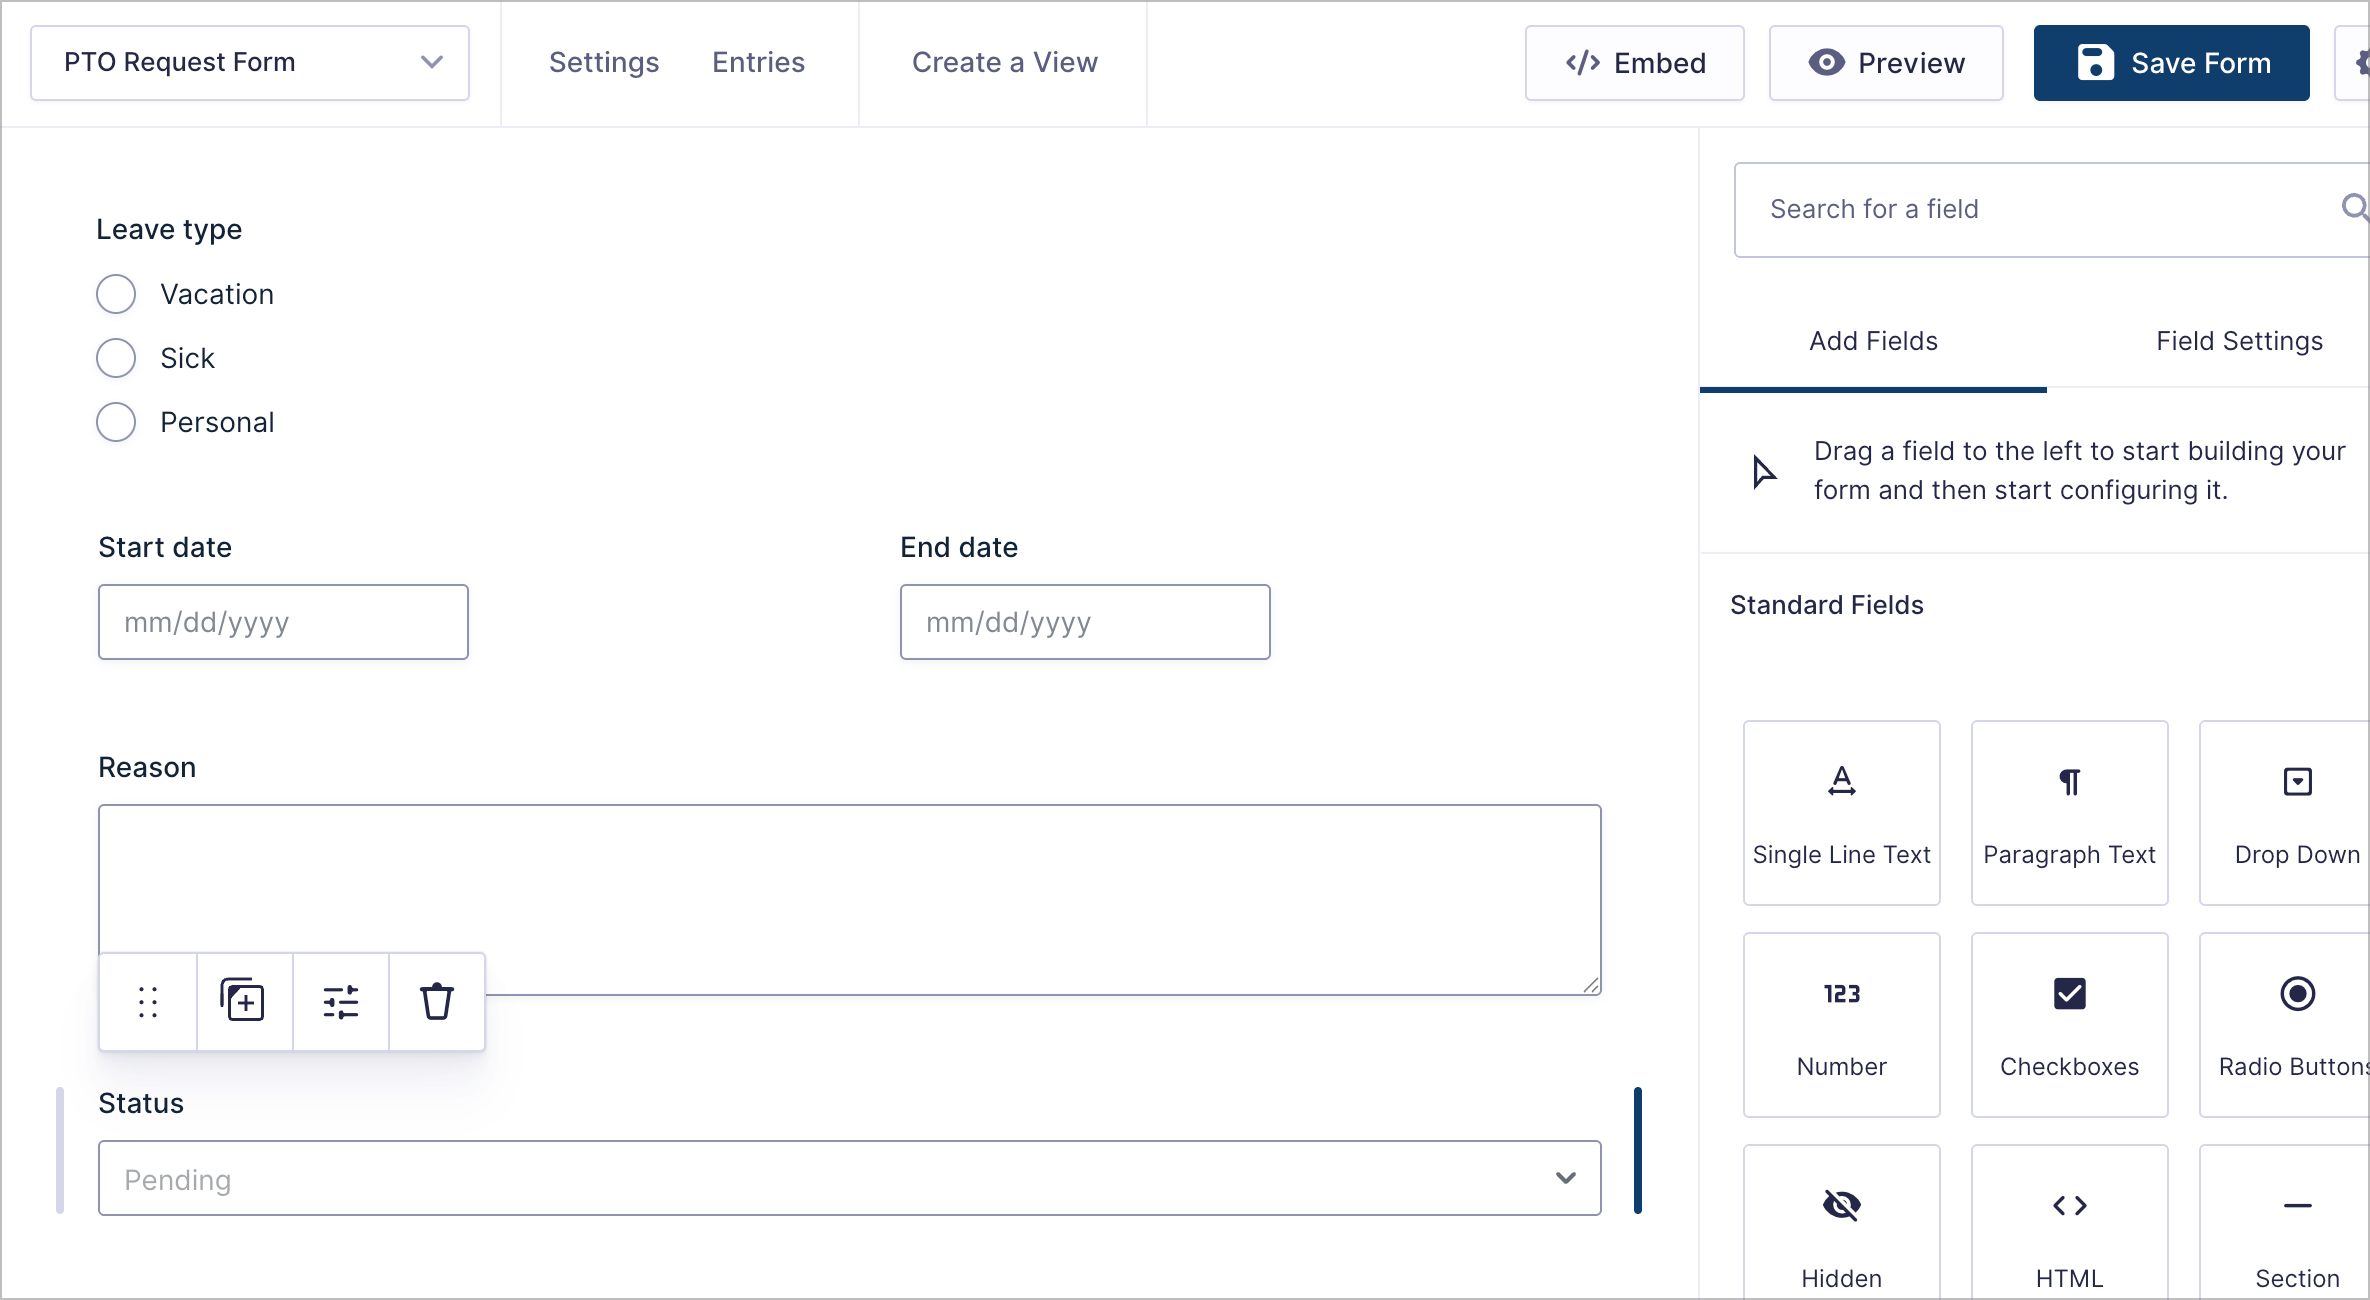Duplicate the Reason field
The width and height of the screenshot is (2370, 1300).
[x=243, y=1001]
